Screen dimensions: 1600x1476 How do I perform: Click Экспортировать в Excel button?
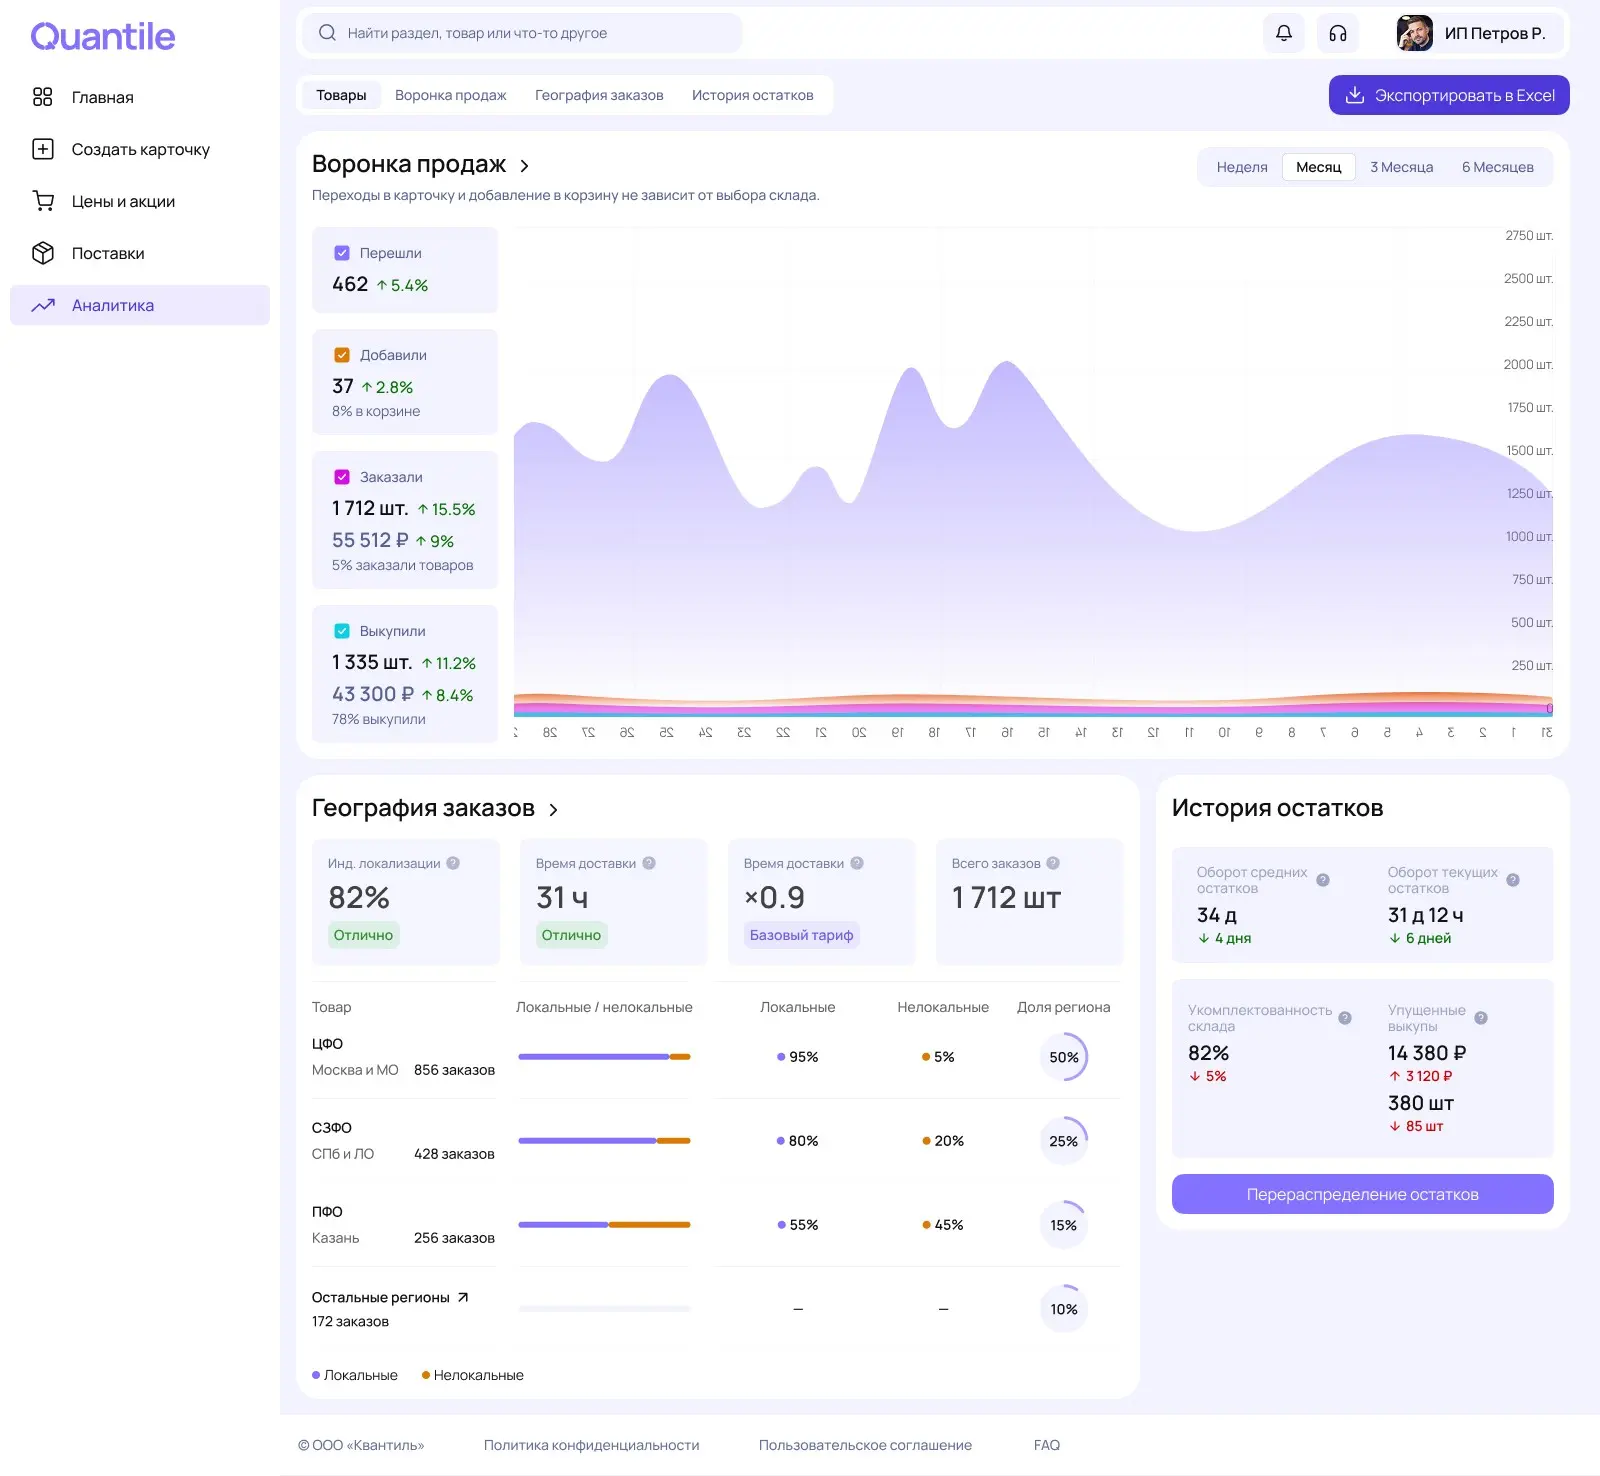point(1449,95)
